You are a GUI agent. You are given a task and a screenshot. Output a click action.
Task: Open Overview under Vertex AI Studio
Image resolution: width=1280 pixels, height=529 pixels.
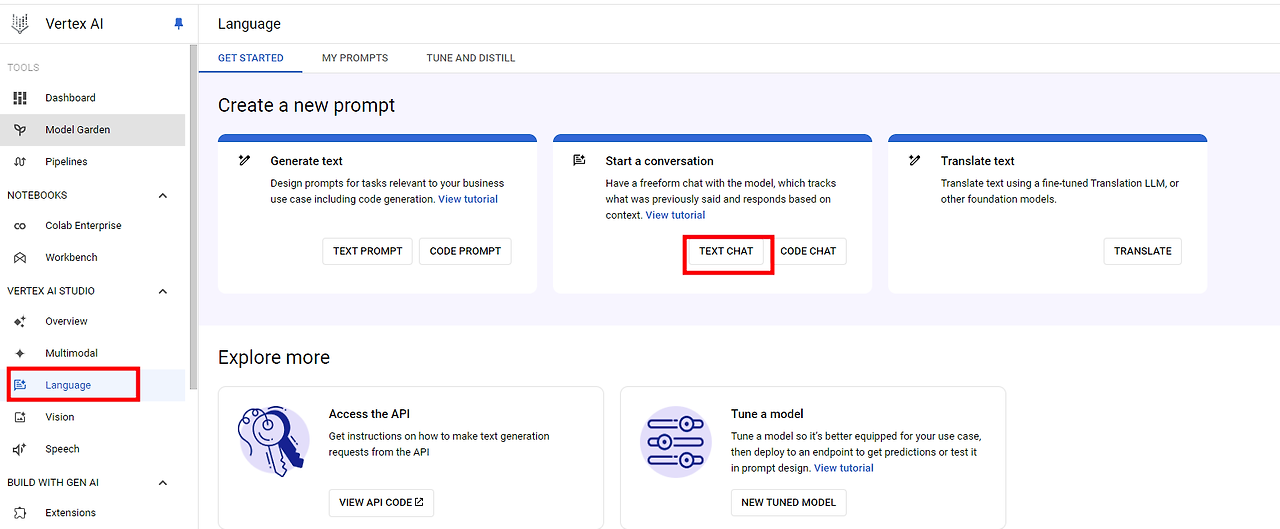[92, 322]
